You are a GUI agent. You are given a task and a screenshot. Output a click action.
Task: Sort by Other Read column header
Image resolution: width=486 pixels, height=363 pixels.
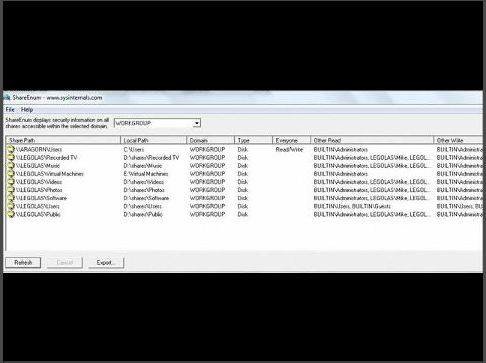pyautogui.click(x=372, y=140)
